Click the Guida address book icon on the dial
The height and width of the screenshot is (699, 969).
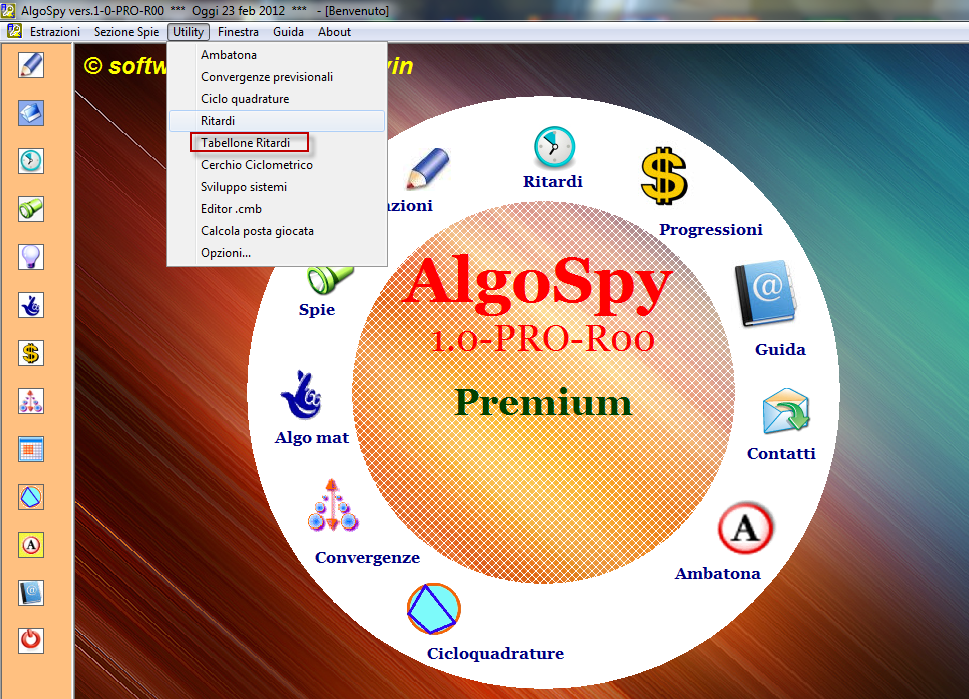coord(766,294)
